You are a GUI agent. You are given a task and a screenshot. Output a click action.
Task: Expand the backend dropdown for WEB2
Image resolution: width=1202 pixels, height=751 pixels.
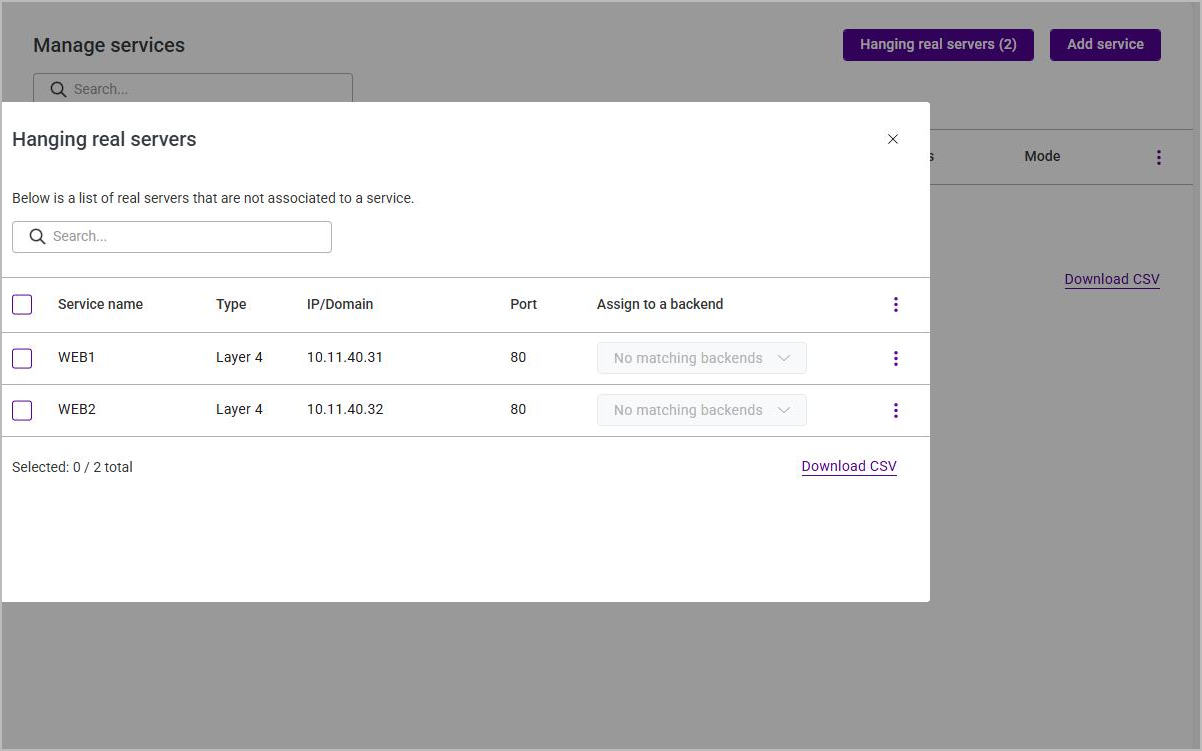pos(702,410)
